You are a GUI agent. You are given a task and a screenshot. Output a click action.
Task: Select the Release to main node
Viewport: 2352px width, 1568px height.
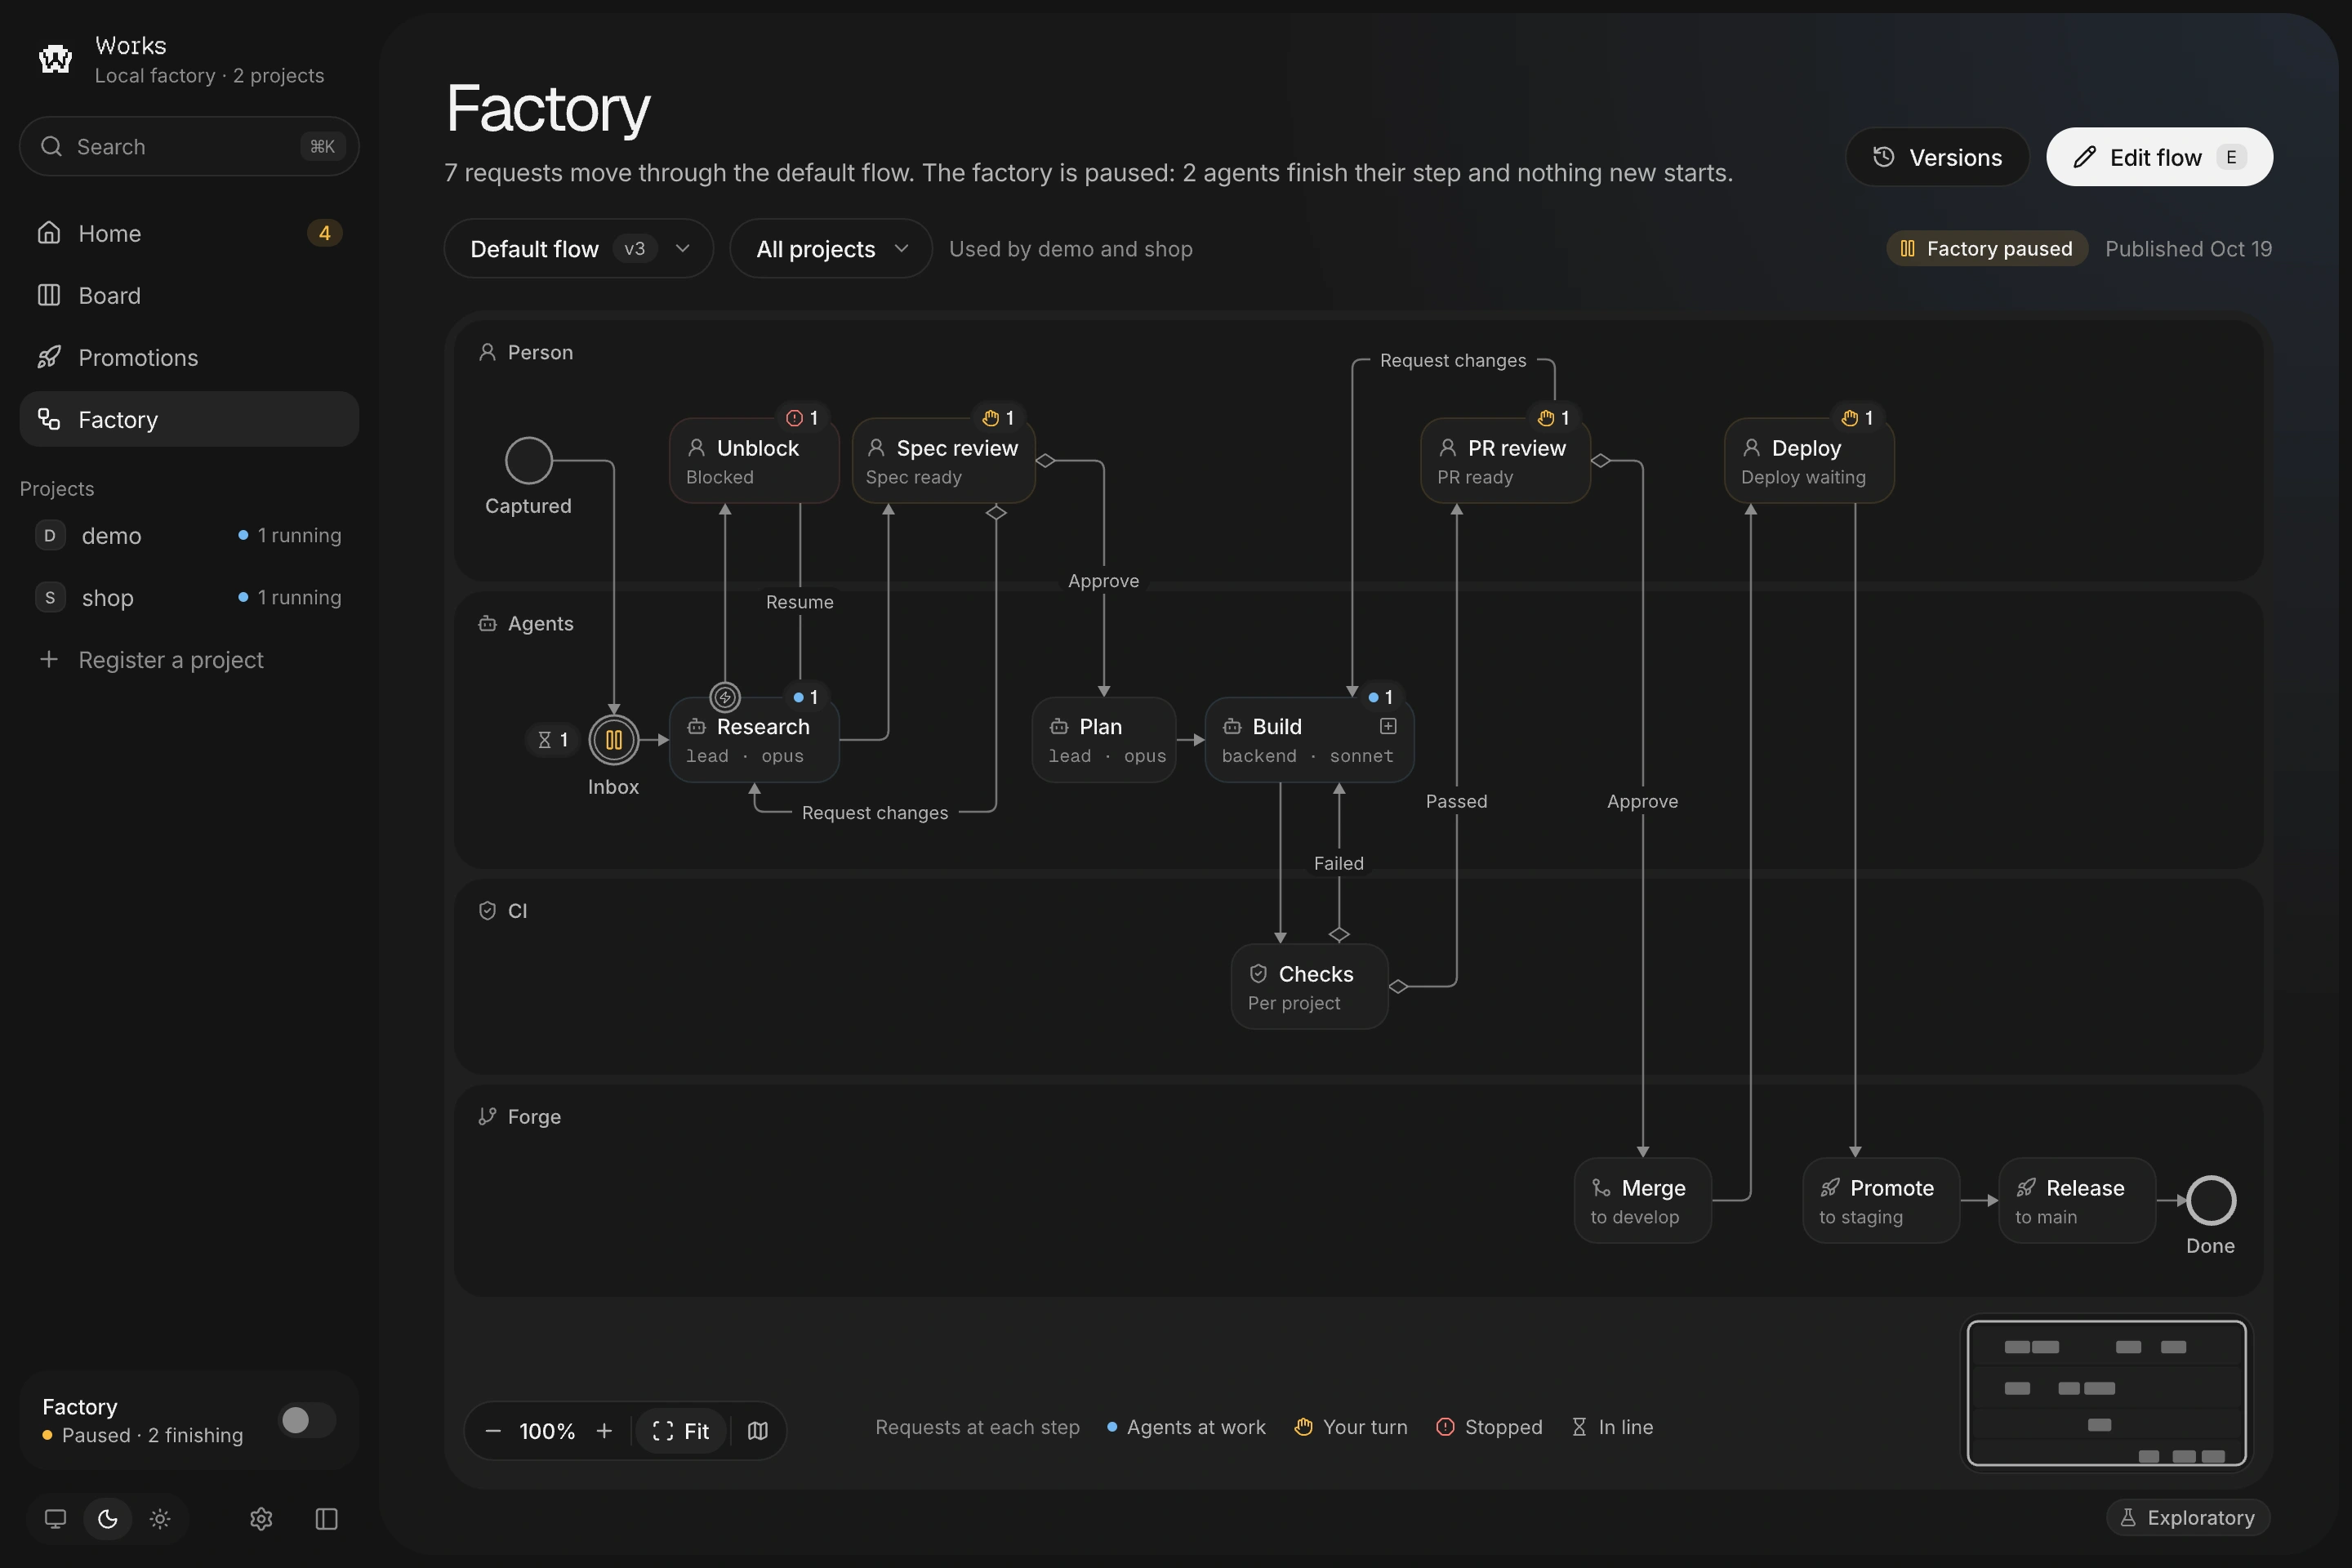pyautogui.click(x=2076, y=1201)
